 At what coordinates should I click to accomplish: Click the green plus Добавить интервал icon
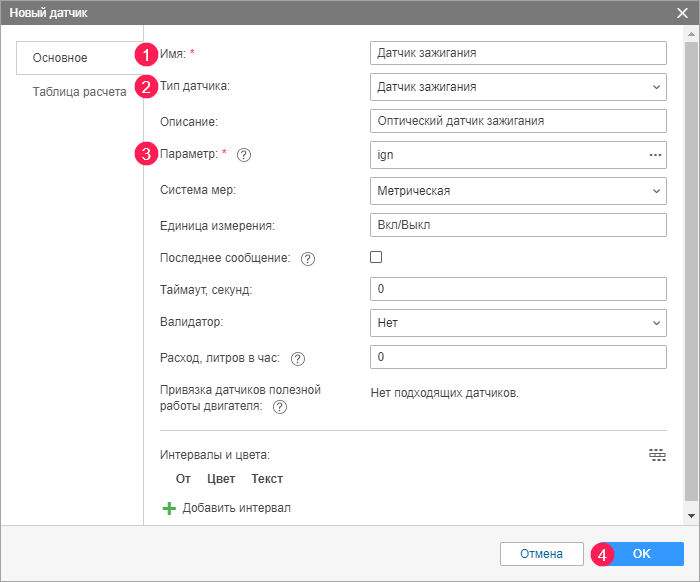pos(169,508)
